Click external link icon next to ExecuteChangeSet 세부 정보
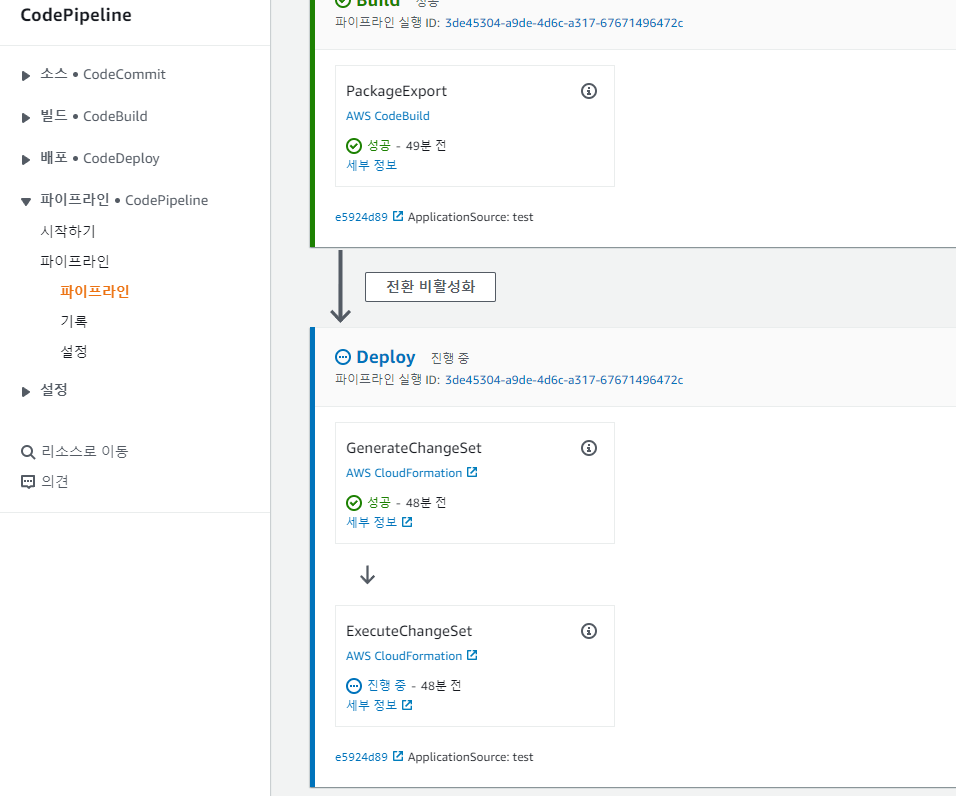 click(407, 705)
